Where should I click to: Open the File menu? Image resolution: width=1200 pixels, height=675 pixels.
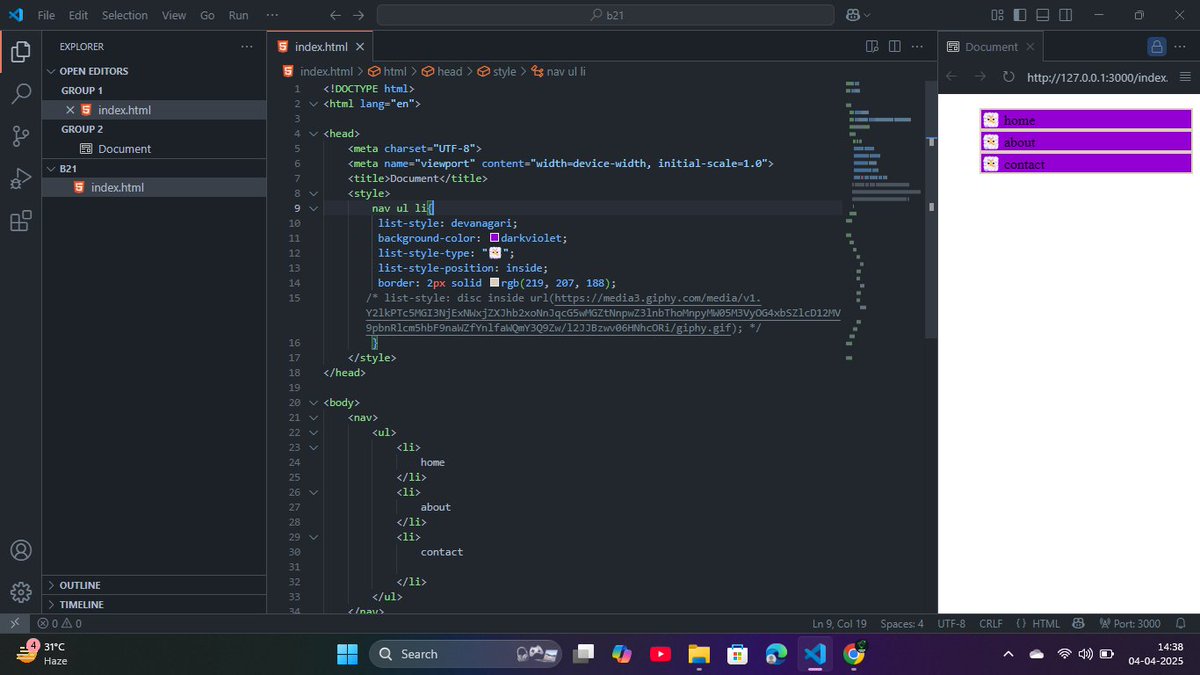click(46, 15)
